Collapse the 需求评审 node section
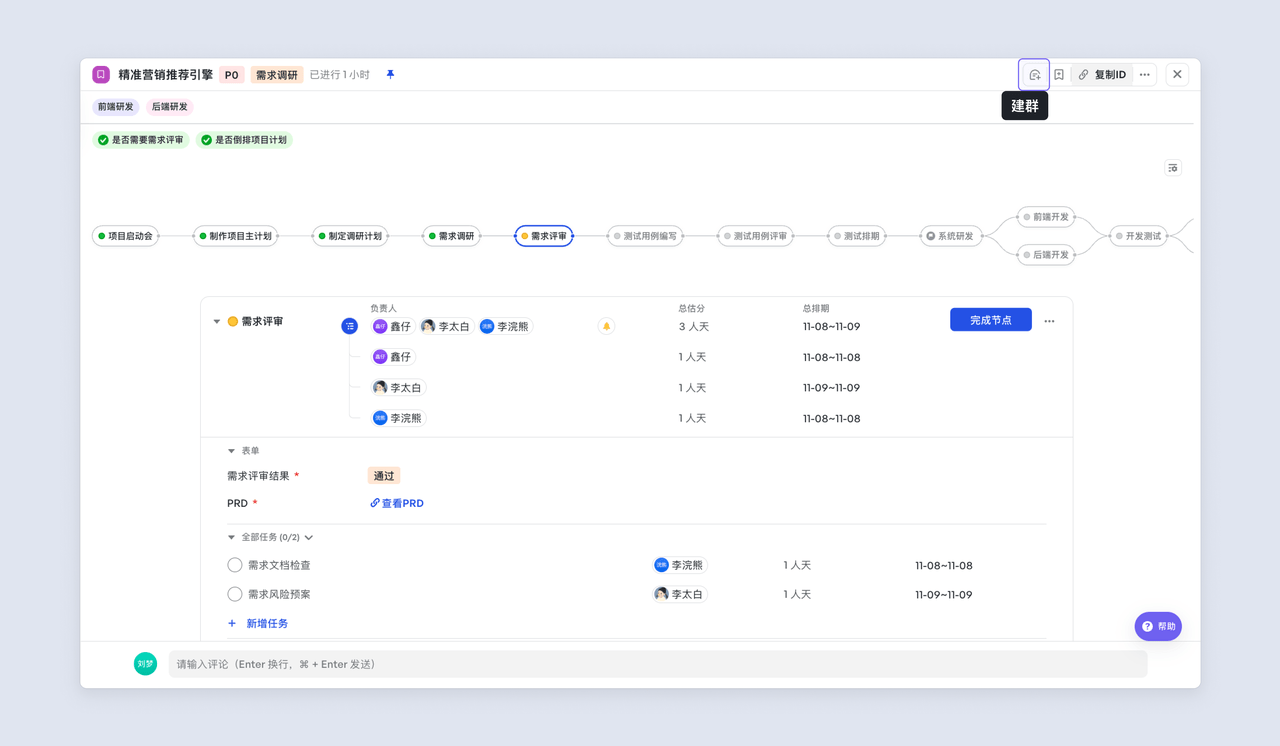Screen dimensions: 1280x746 [217, 322]
